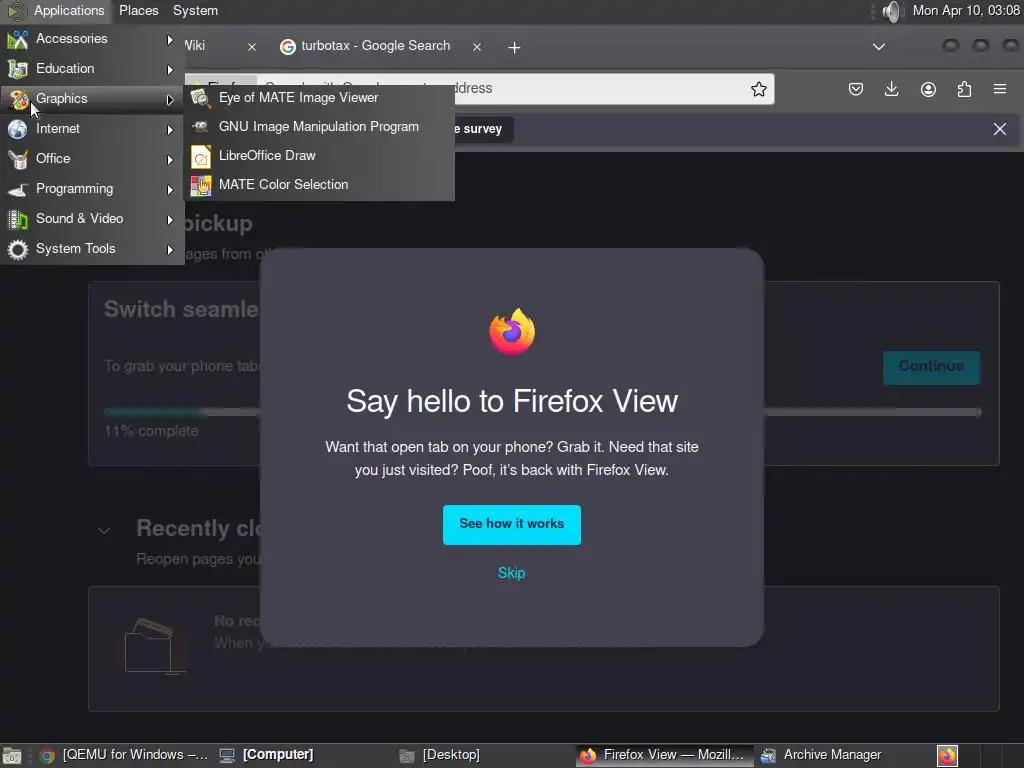Open the Programming category

92,189
